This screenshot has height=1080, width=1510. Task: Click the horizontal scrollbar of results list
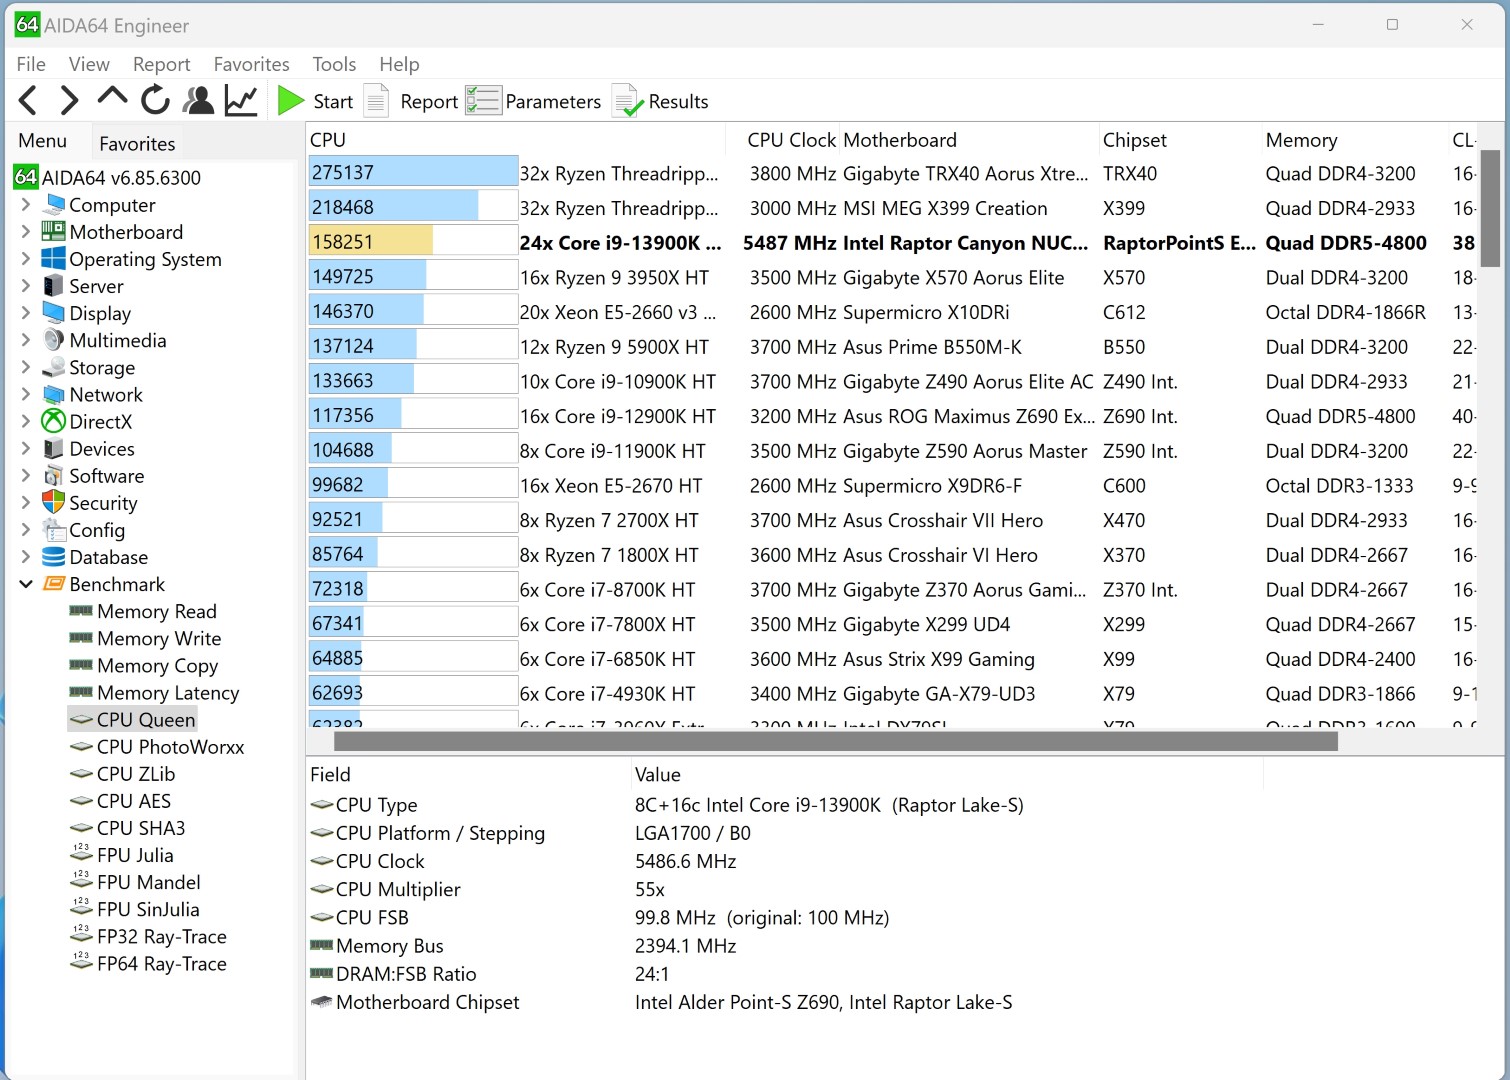(x=835, y=741)
